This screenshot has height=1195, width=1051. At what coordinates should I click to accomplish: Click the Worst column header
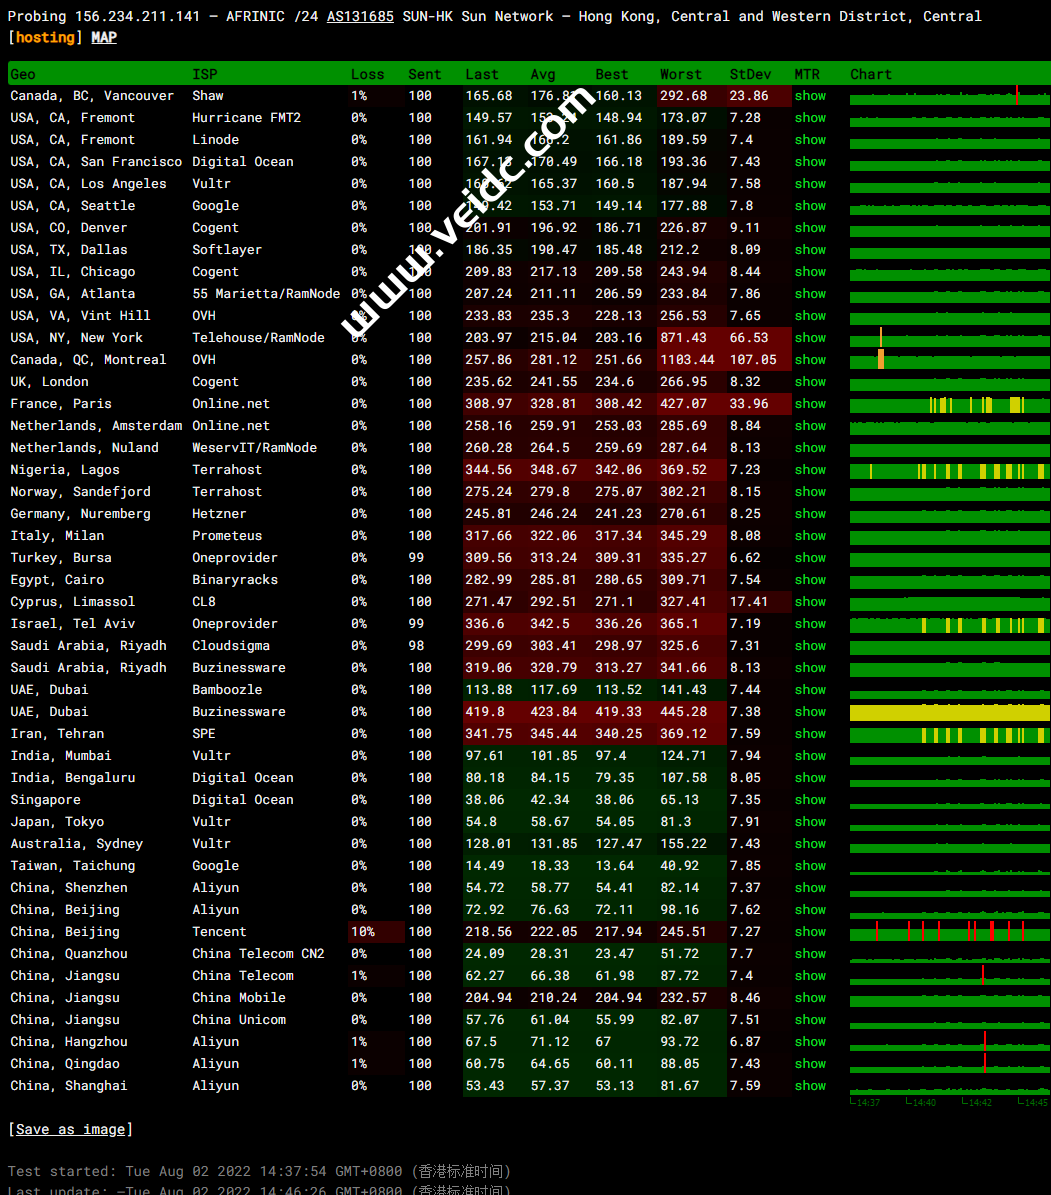(681, 75)
